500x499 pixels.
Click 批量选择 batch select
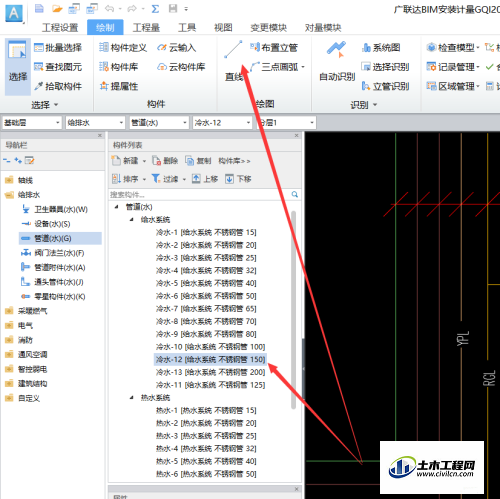click(x=58, y=48)
